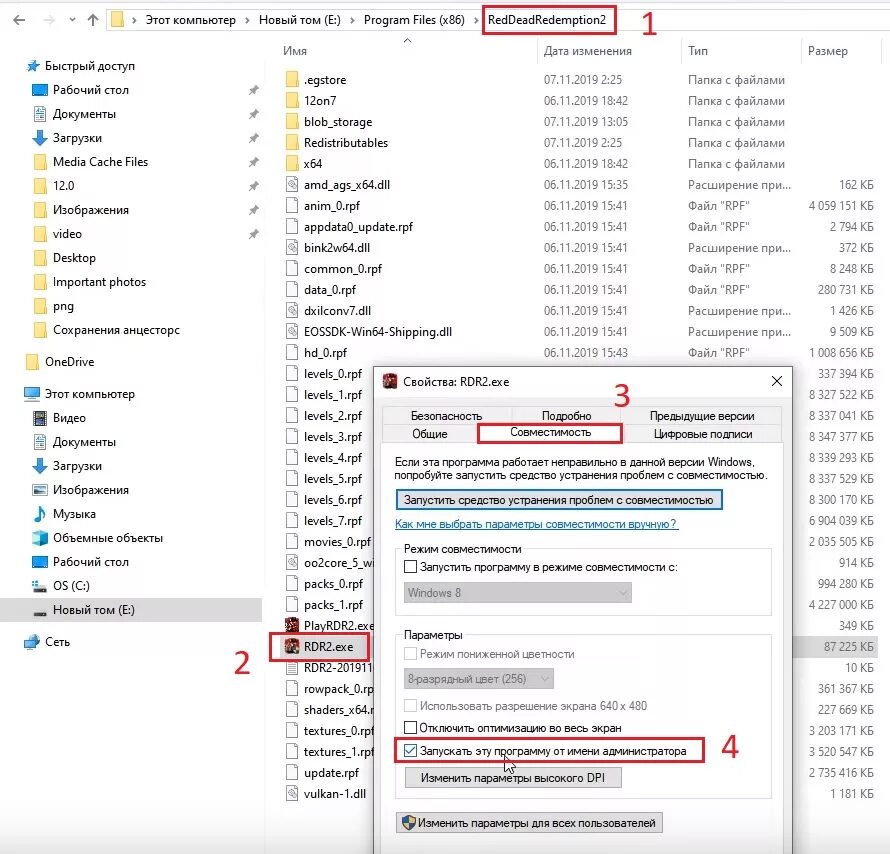Select amd_ags_x64.dll file icon
The height and width of the screenshot is (854, 890).
[292, 184]
